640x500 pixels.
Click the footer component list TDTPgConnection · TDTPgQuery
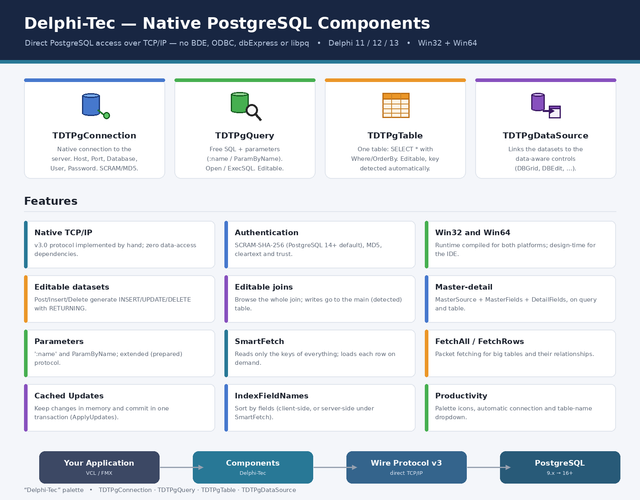pos(197,490)
